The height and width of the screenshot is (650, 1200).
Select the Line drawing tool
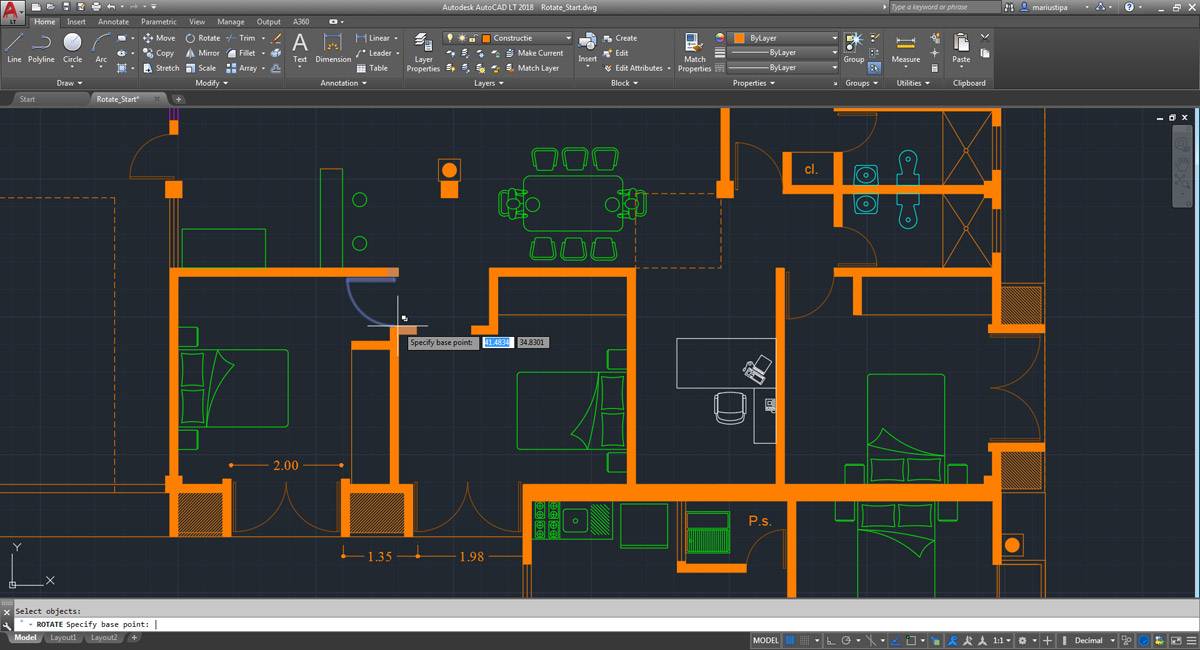pos(14,47)
